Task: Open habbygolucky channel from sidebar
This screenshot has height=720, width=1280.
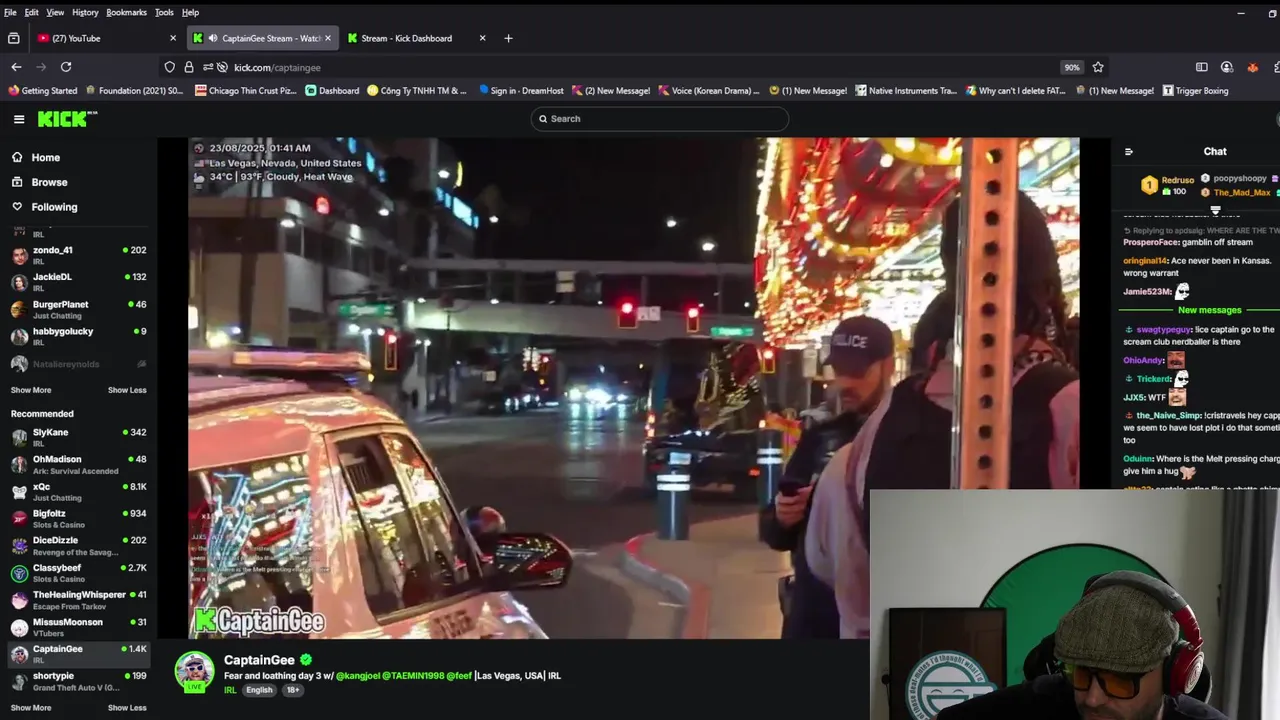Action: click(78, 336)
